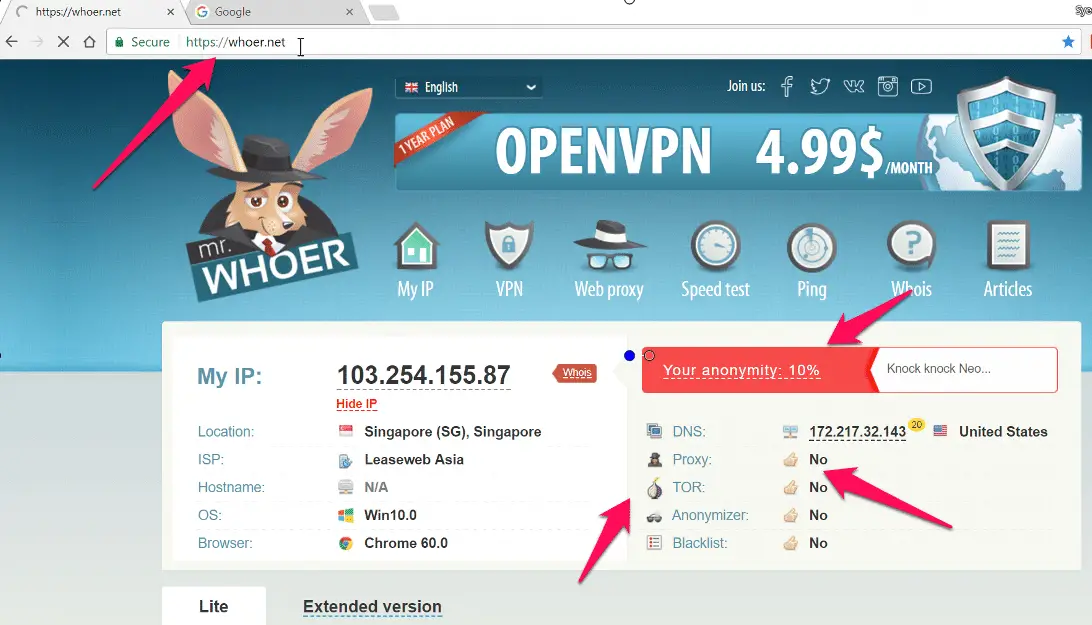
Task: Click the Singapore flag icon
Action: point(345,431)
